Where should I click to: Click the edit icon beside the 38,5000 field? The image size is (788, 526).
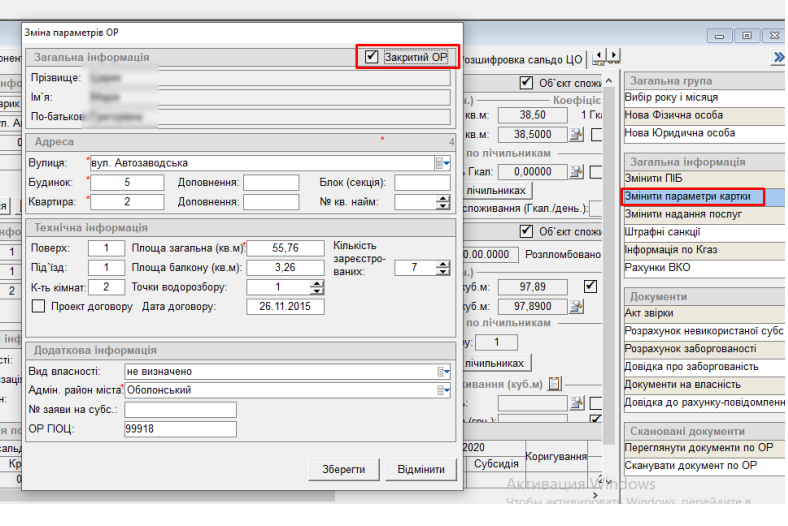(x=576, y=134)
